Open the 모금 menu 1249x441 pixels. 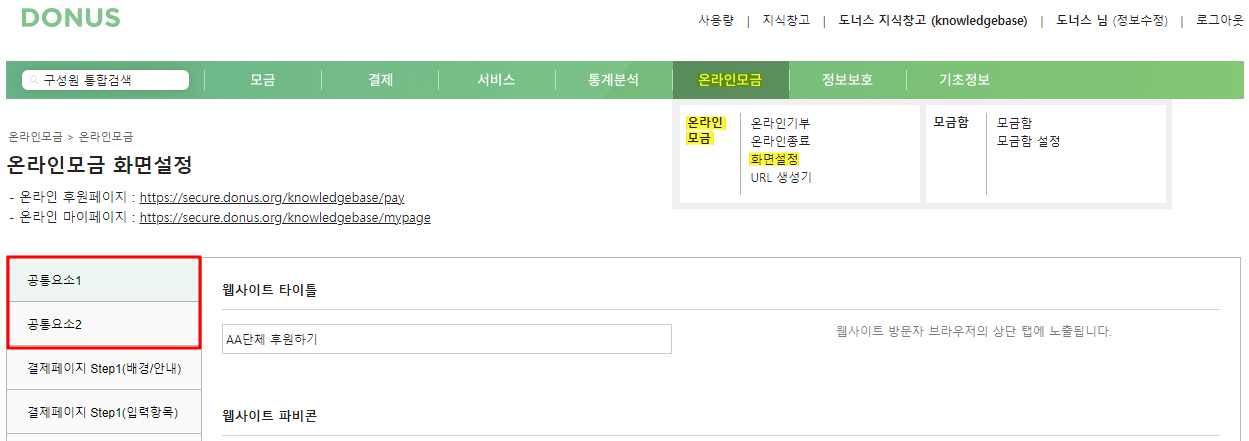click(x=263, y=80)
